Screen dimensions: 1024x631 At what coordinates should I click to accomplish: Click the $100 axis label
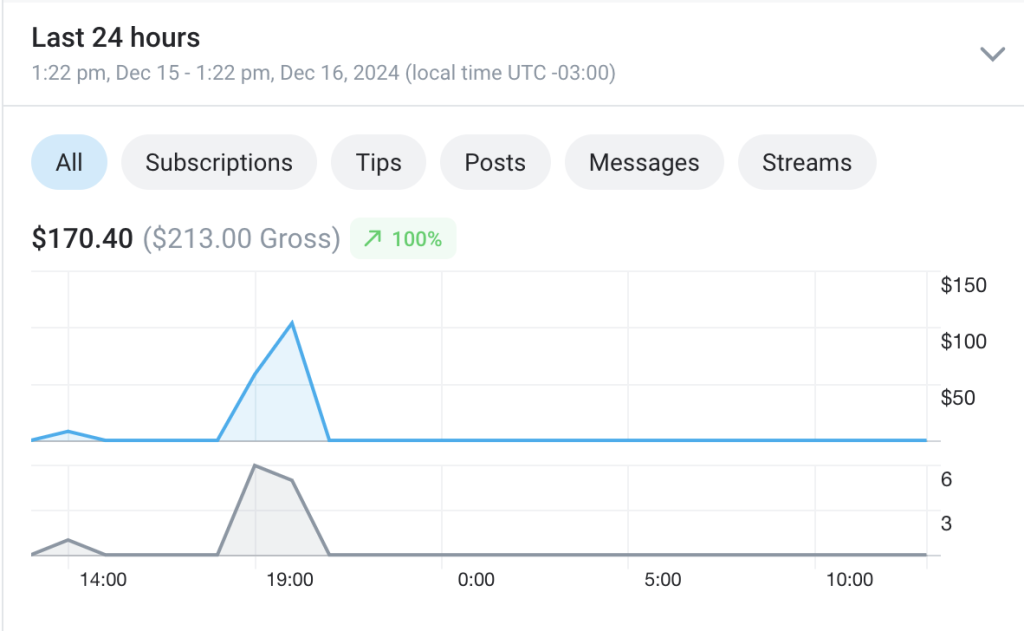pos(963,341)
